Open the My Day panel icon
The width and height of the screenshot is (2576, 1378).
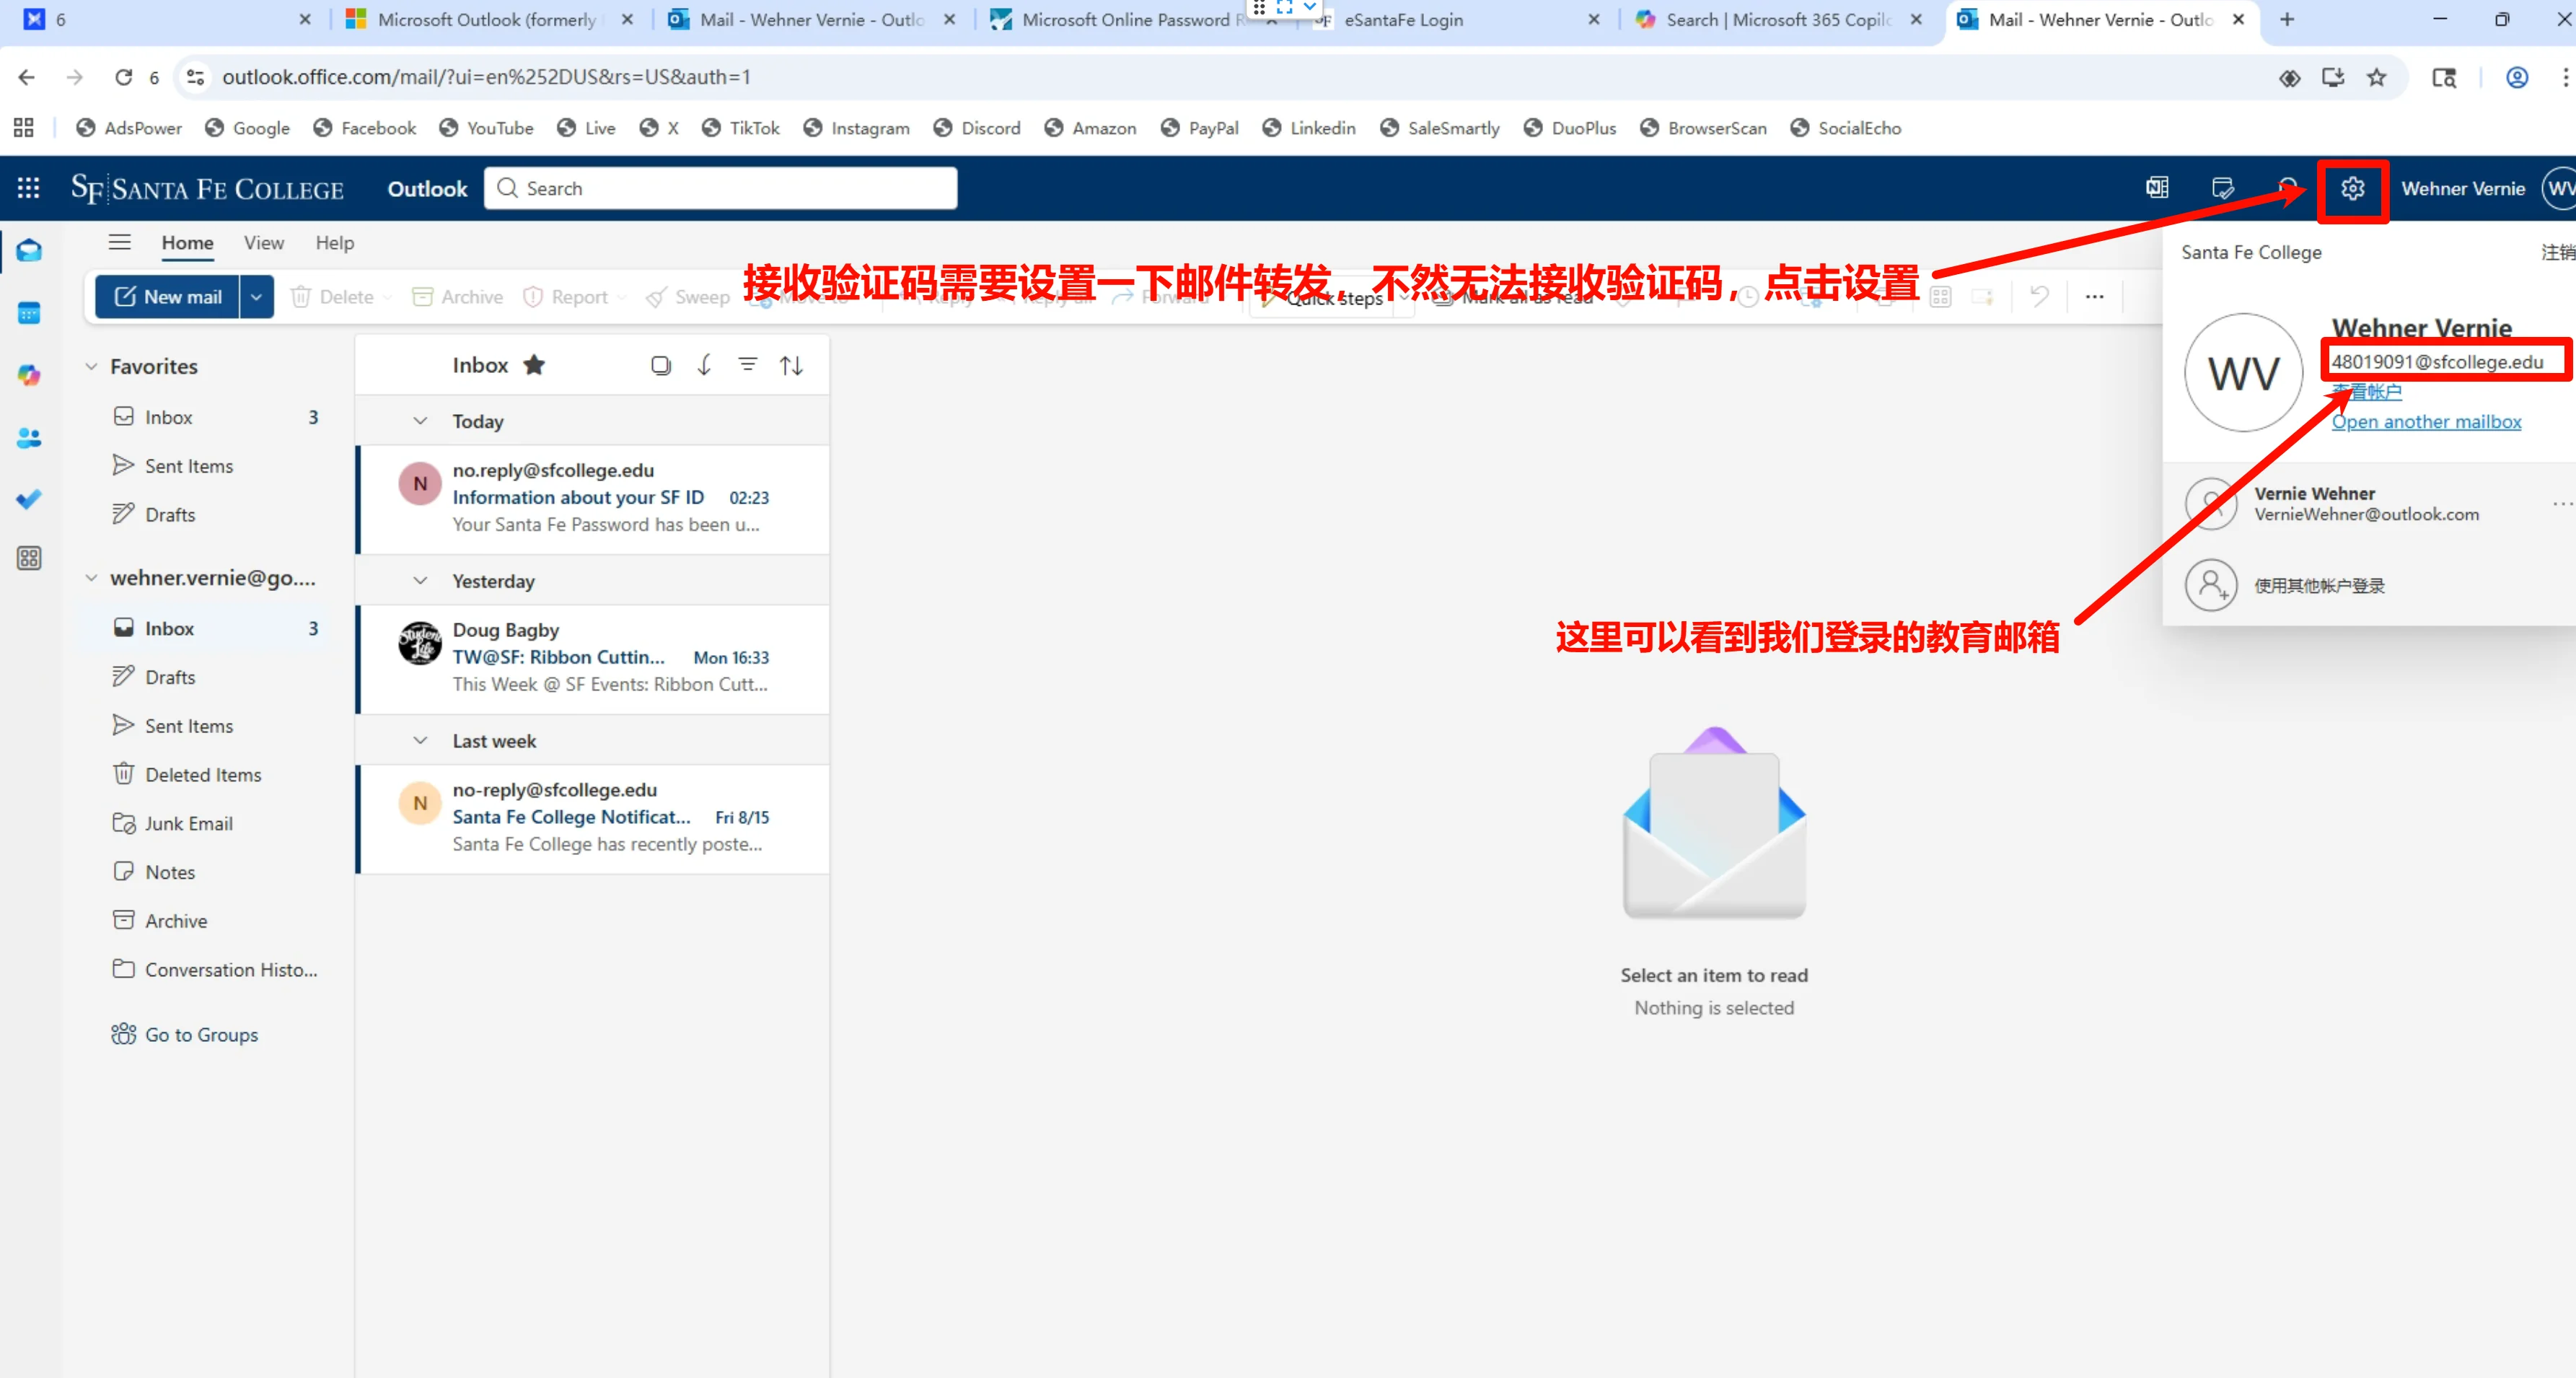click(2222, 188)
